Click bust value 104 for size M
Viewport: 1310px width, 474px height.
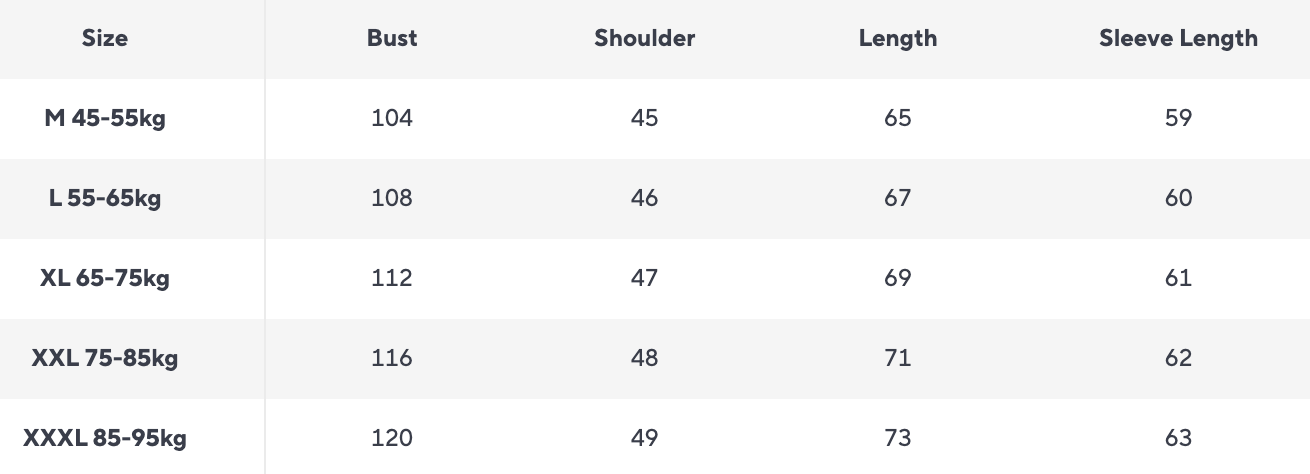click(x=392, y=118)
